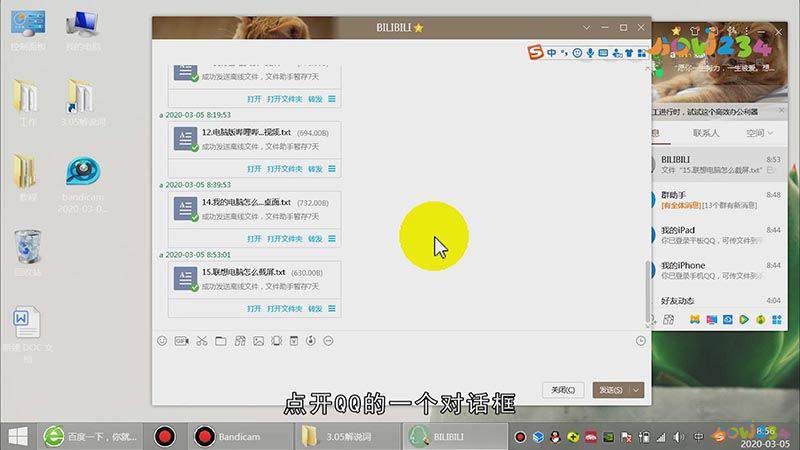The image size is (800, 450).
Task: Click volume speaker tray icon
Action: pos(679,437)
